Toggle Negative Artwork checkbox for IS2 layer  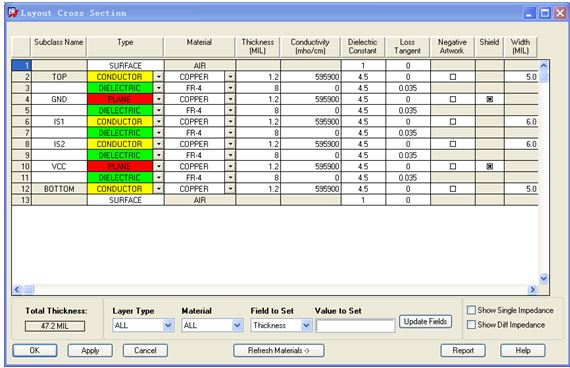coord(453,144)
